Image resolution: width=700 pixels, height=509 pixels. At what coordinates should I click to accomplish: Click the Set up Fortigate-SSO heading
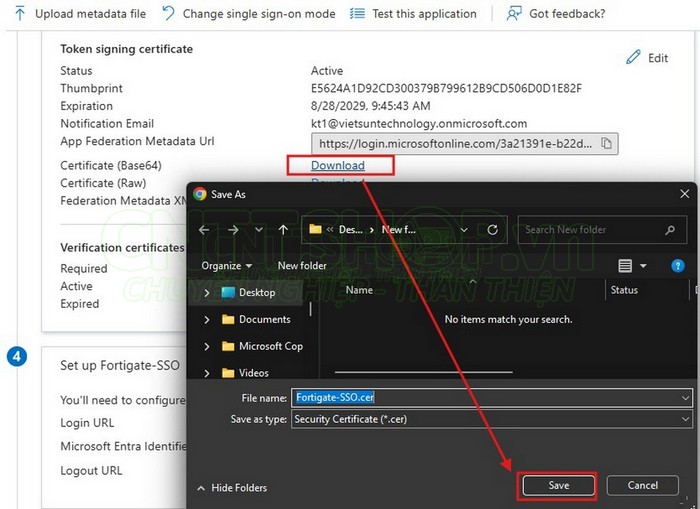tap(120, 365)
